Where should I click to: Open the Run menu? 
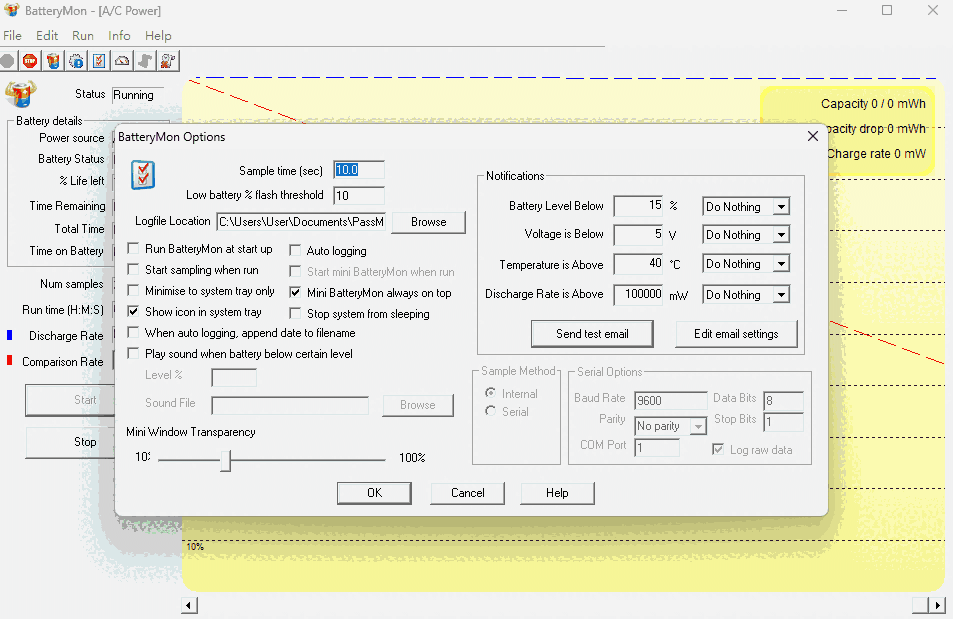83,36
